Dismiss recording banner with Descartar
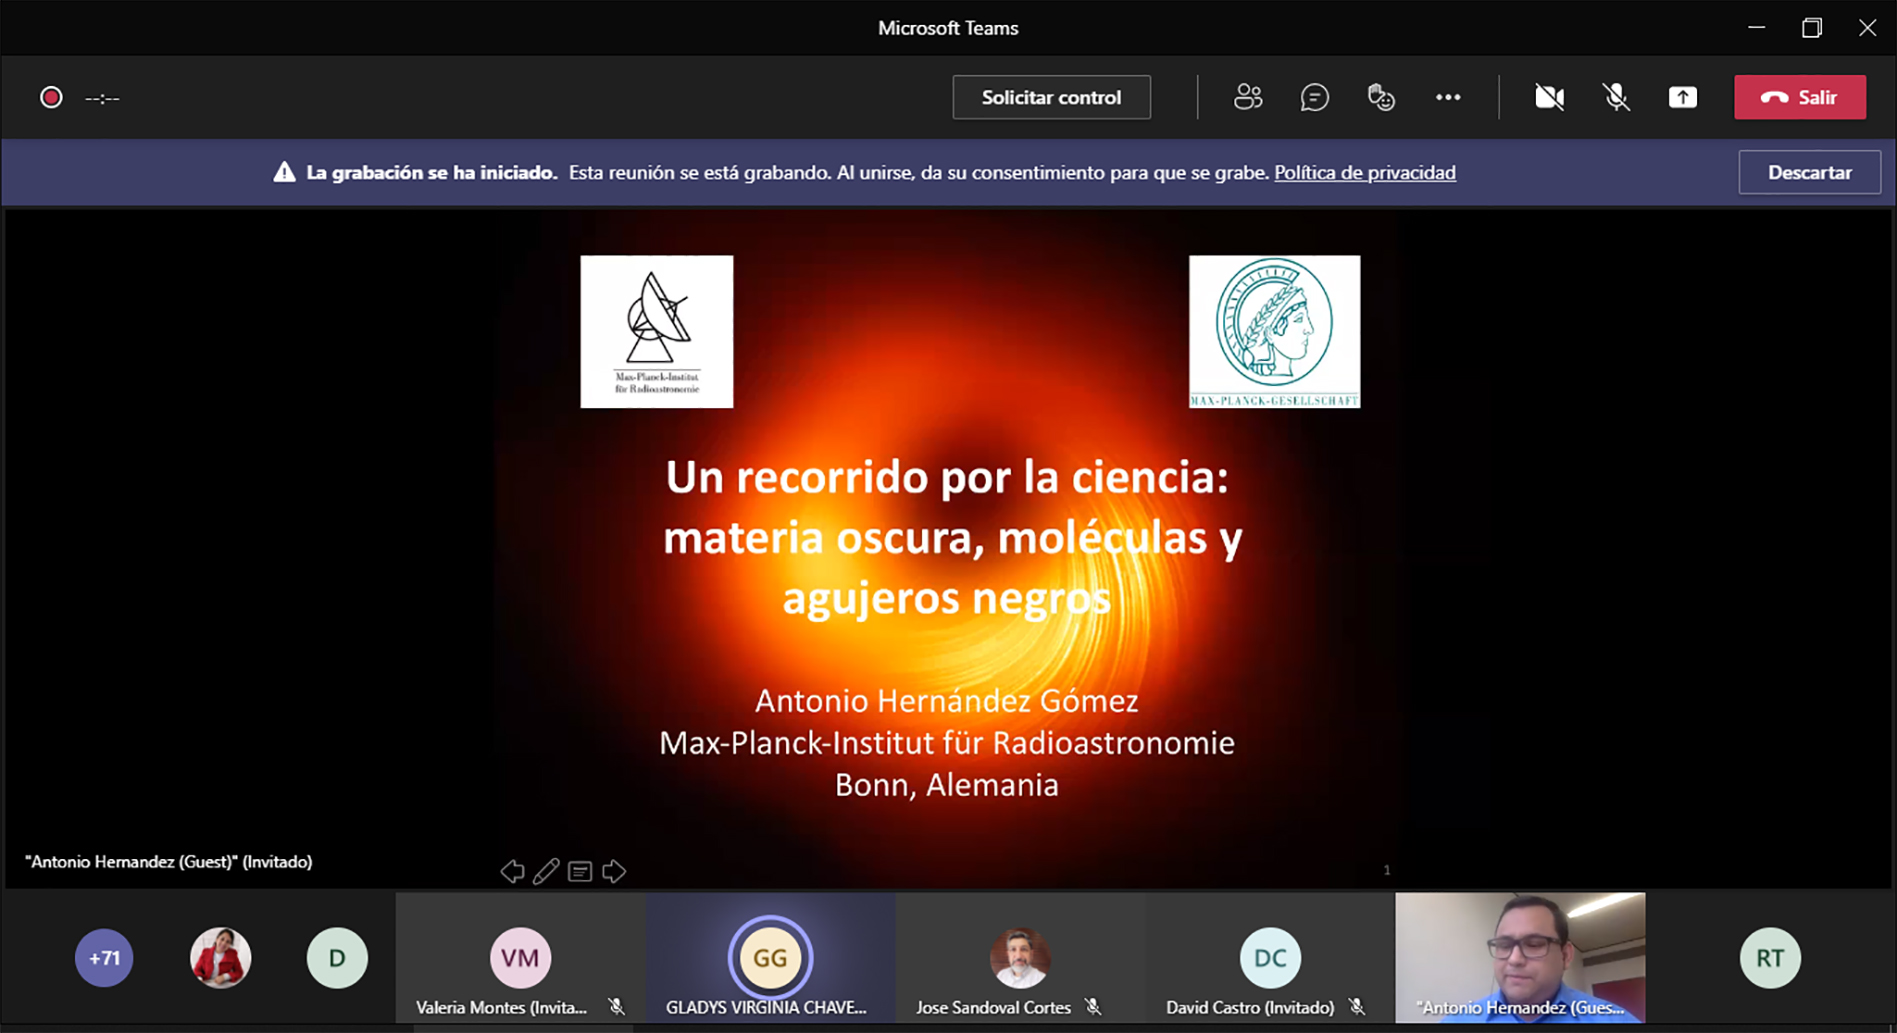Image resolution: width=1897 pixels, height=1033 pixels. (x=1809, y=172)
